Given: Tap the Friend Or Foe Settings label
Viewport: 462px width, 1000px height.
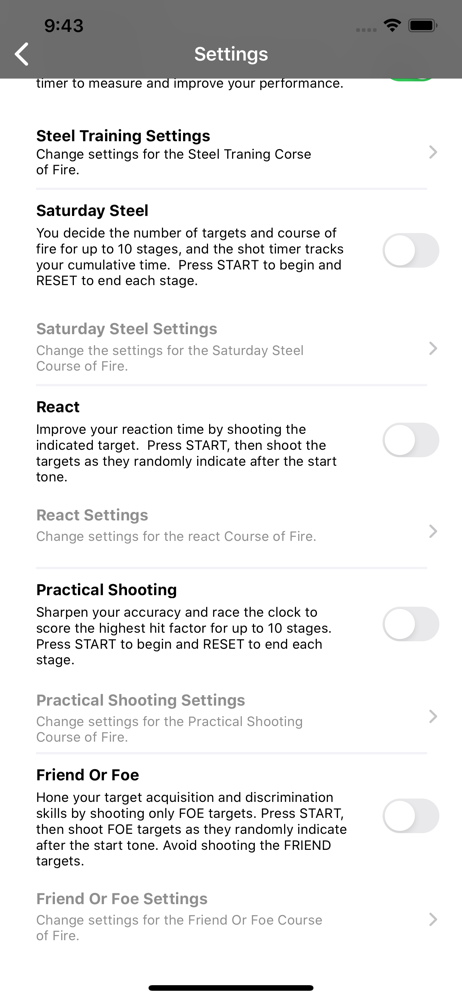Looking at the screenshot, I should click(122, 899).
